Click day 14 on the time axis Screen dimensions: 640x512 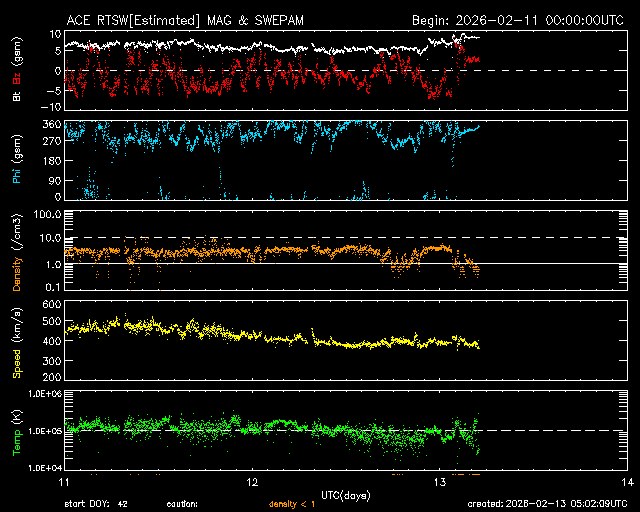[x=626, y=482]
